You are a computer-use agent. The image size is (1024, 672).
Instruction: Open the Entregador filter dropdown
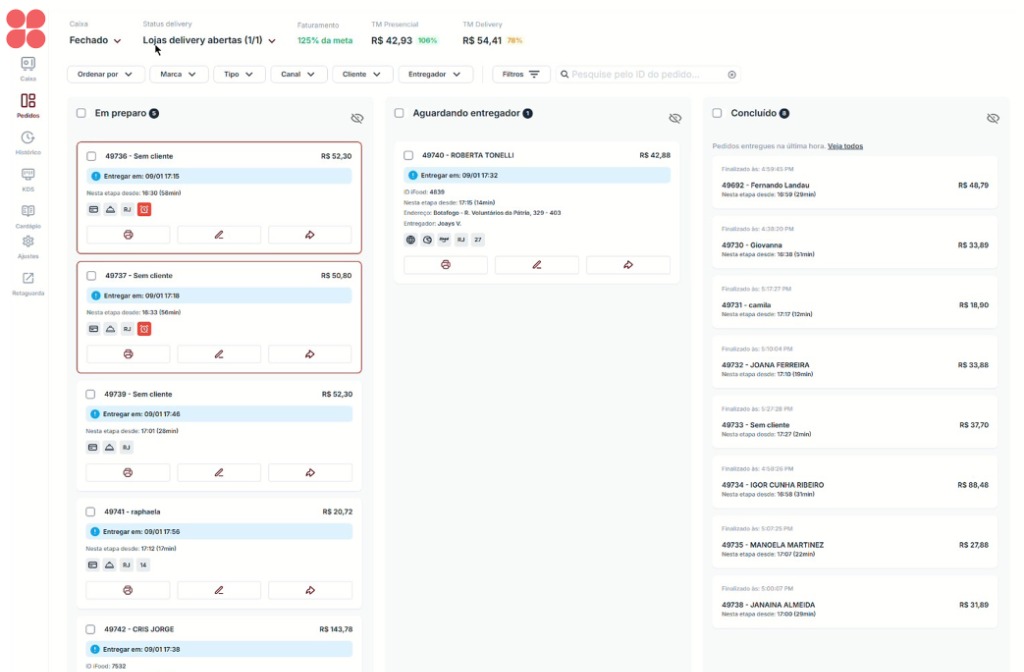coord(435,74)
